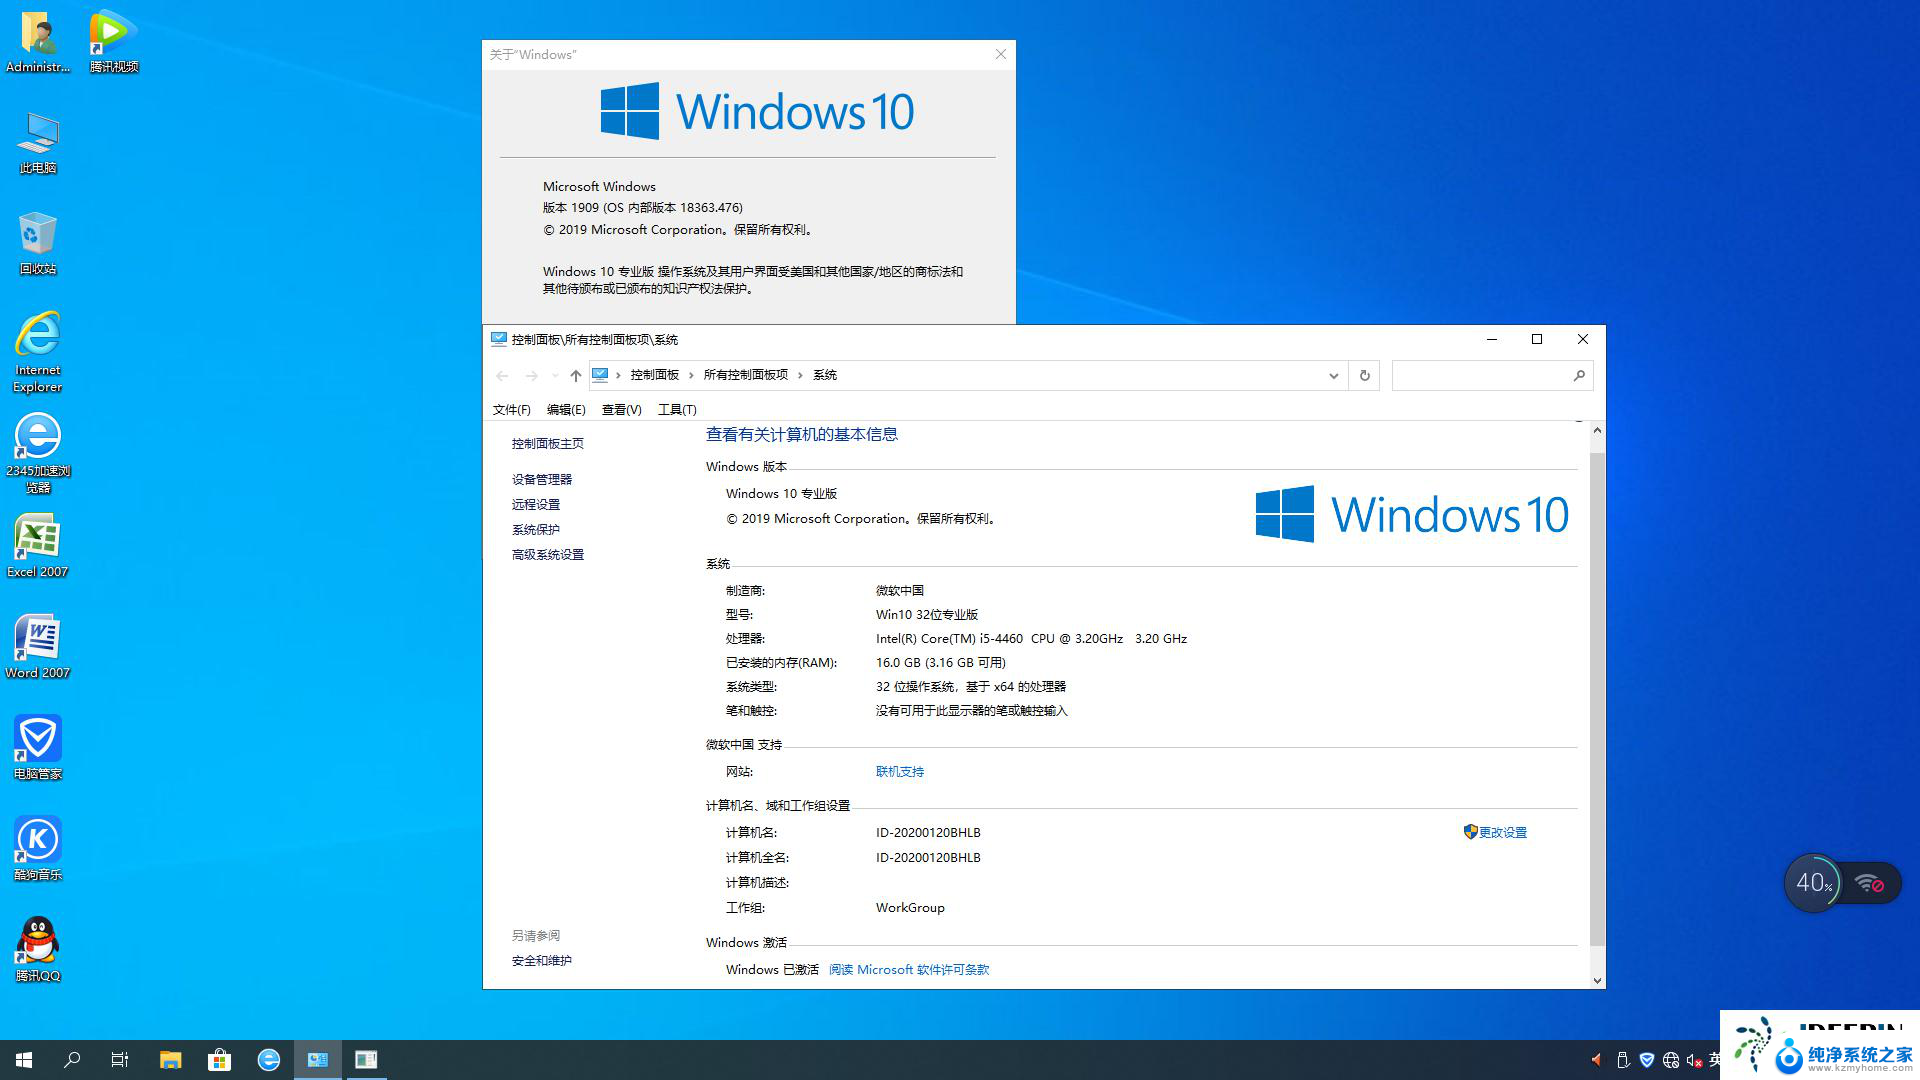Open the address bar history dropdown
The image size is (1920, 1080).
(x=1333, y=376)
